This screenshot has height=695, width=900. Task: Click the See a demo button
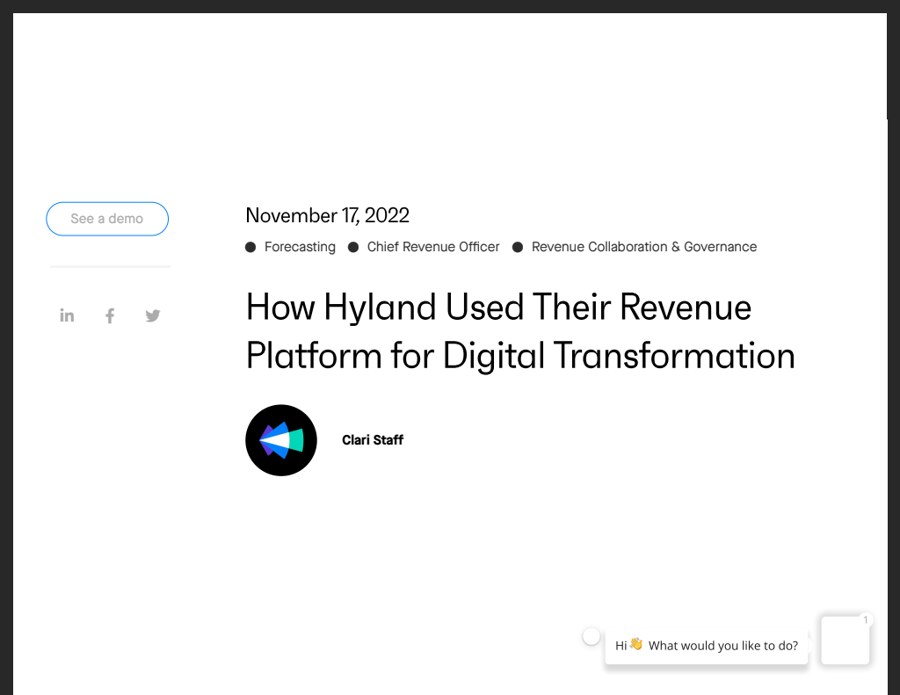(107, 219)
